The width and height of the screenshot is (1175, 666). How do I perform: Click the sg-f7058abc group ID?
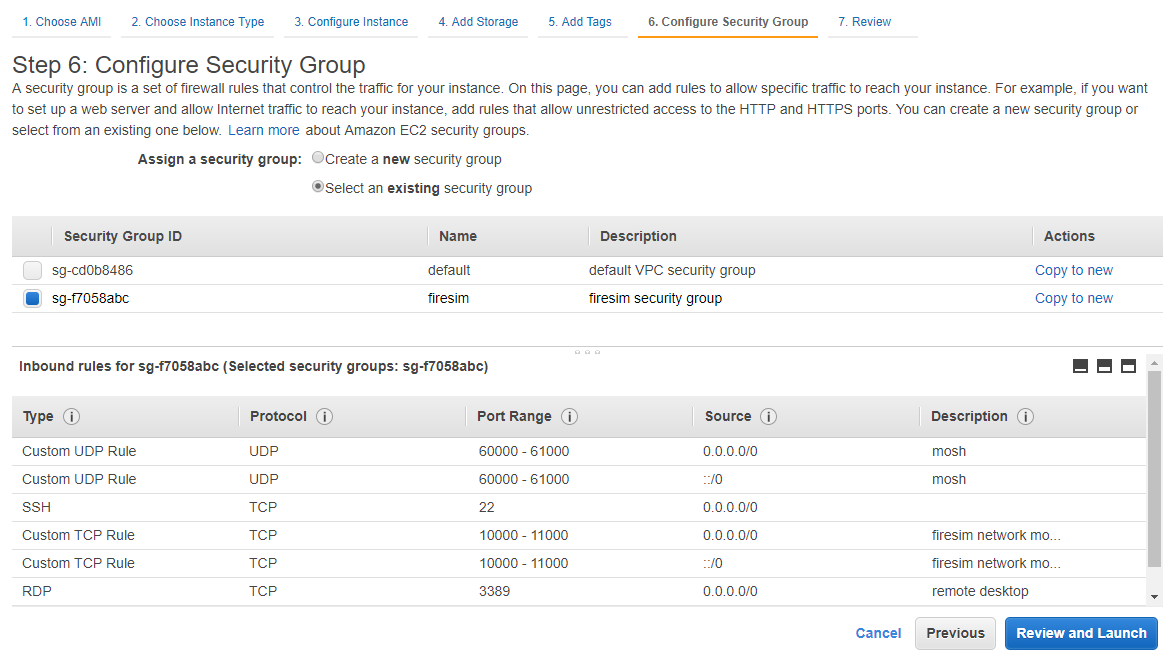(91, 298)
